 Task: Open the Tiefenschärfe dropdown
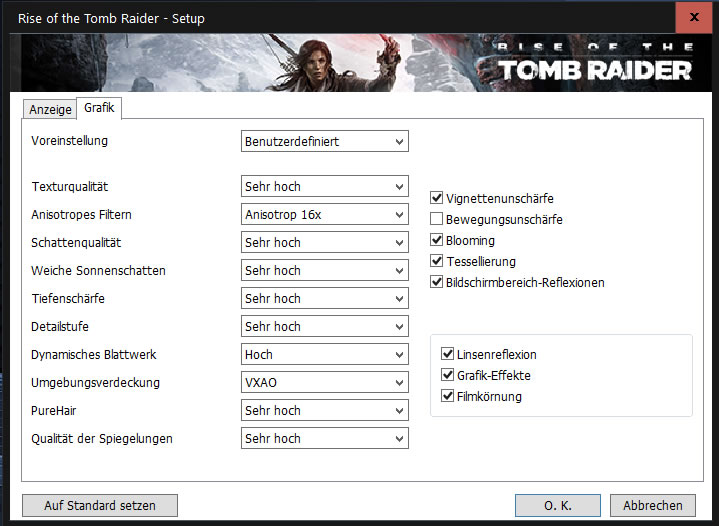pos(325,299)
